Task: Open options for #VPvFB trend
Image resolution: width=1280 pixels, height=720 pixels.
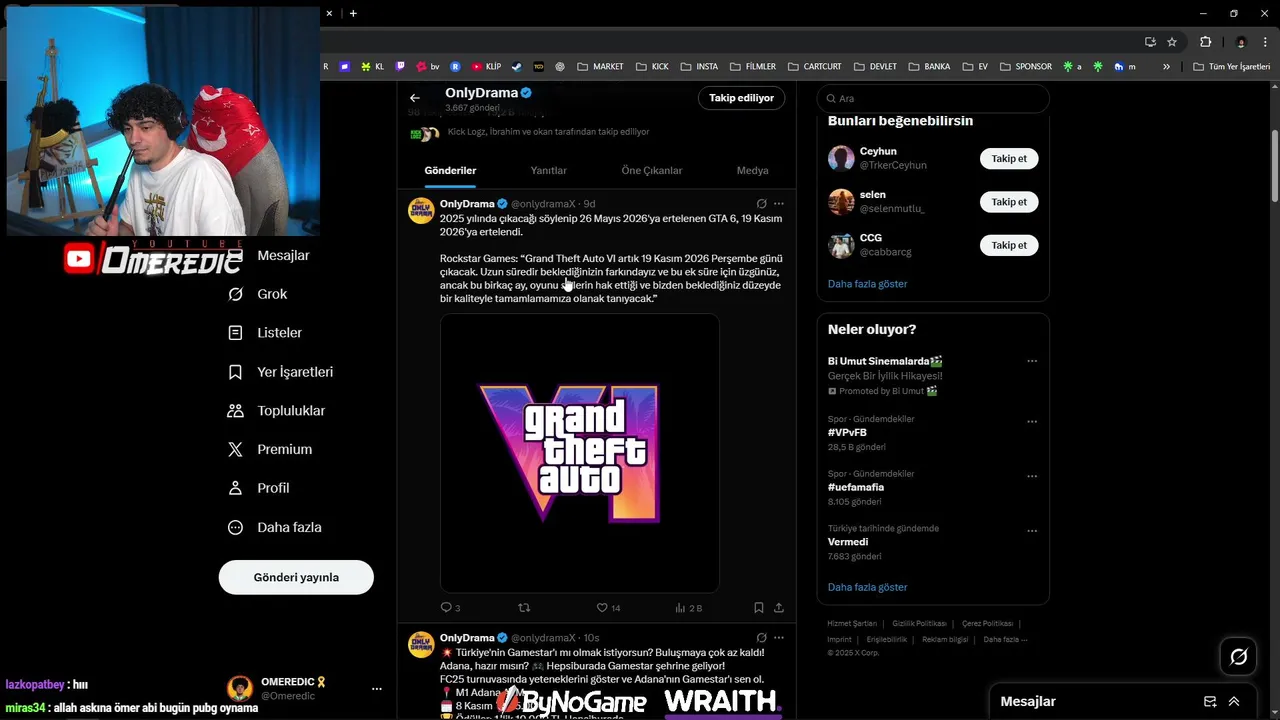Action: click(x=1032, y=422)
